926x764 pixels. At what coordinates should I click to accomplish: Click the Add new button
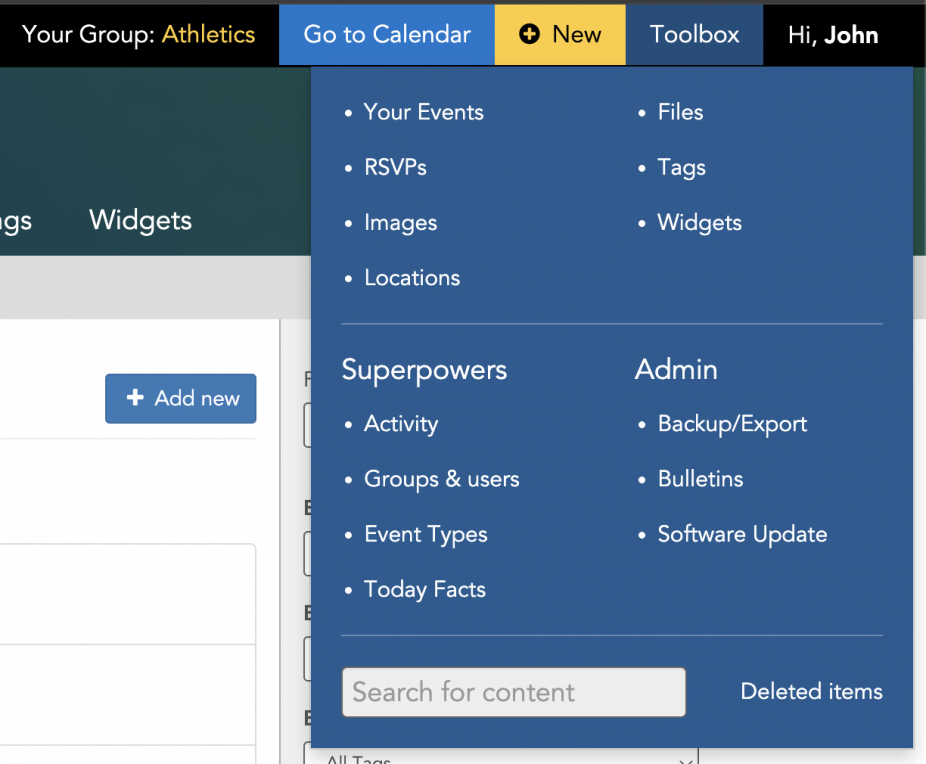(x=180, y=398)
